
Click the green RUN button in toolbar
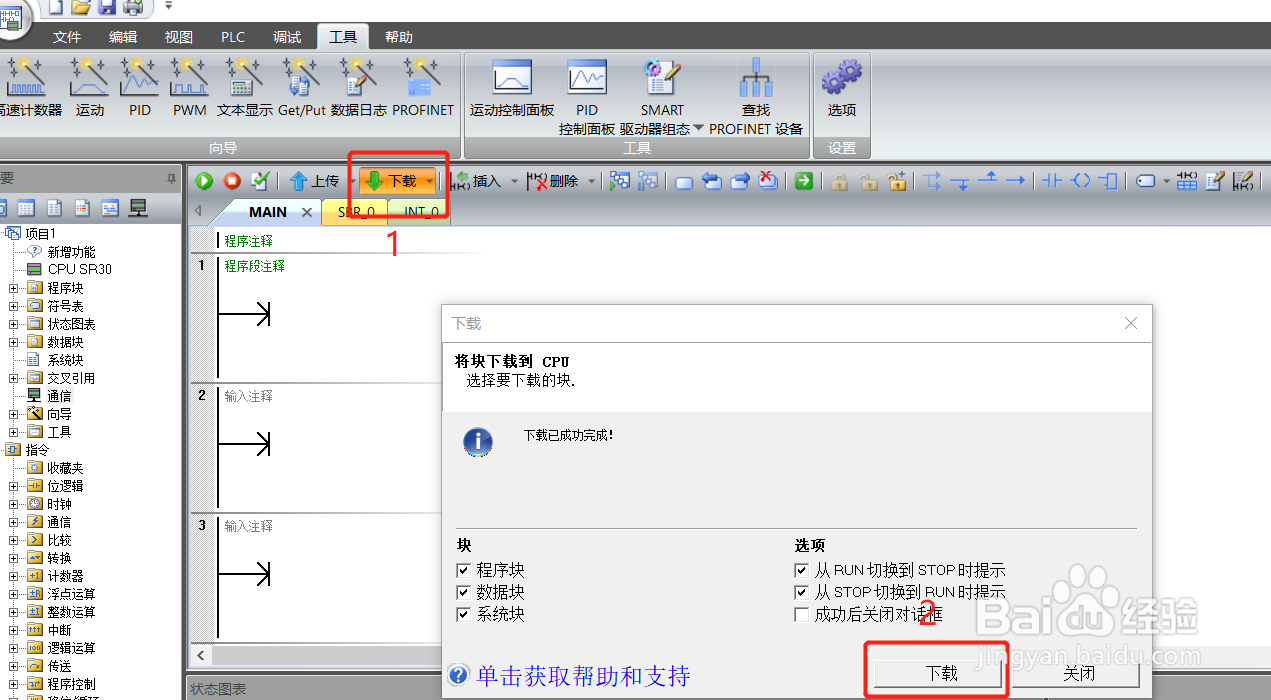204,181
